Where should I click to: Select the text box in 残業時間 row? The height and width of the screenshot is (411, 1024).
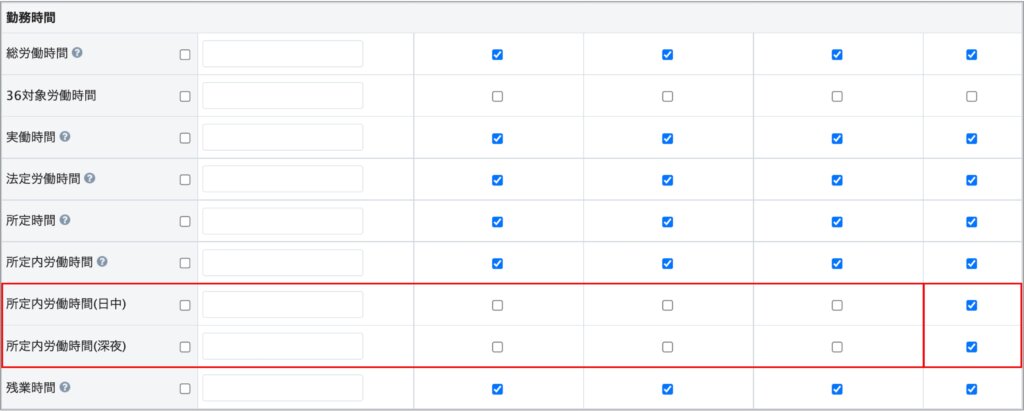click(x=282, y=388)
